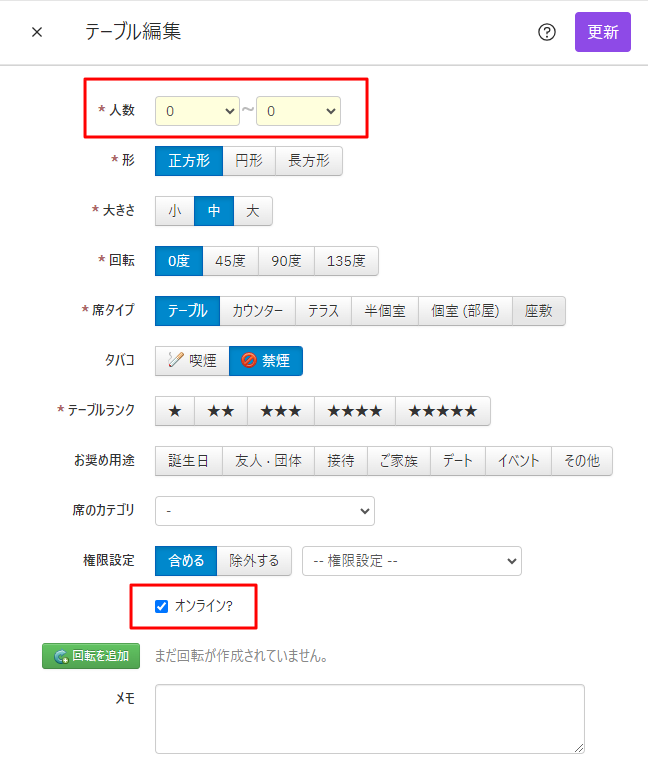Set table rank to four stars
This screenshot has width=648, height=770.
point(355,412)
